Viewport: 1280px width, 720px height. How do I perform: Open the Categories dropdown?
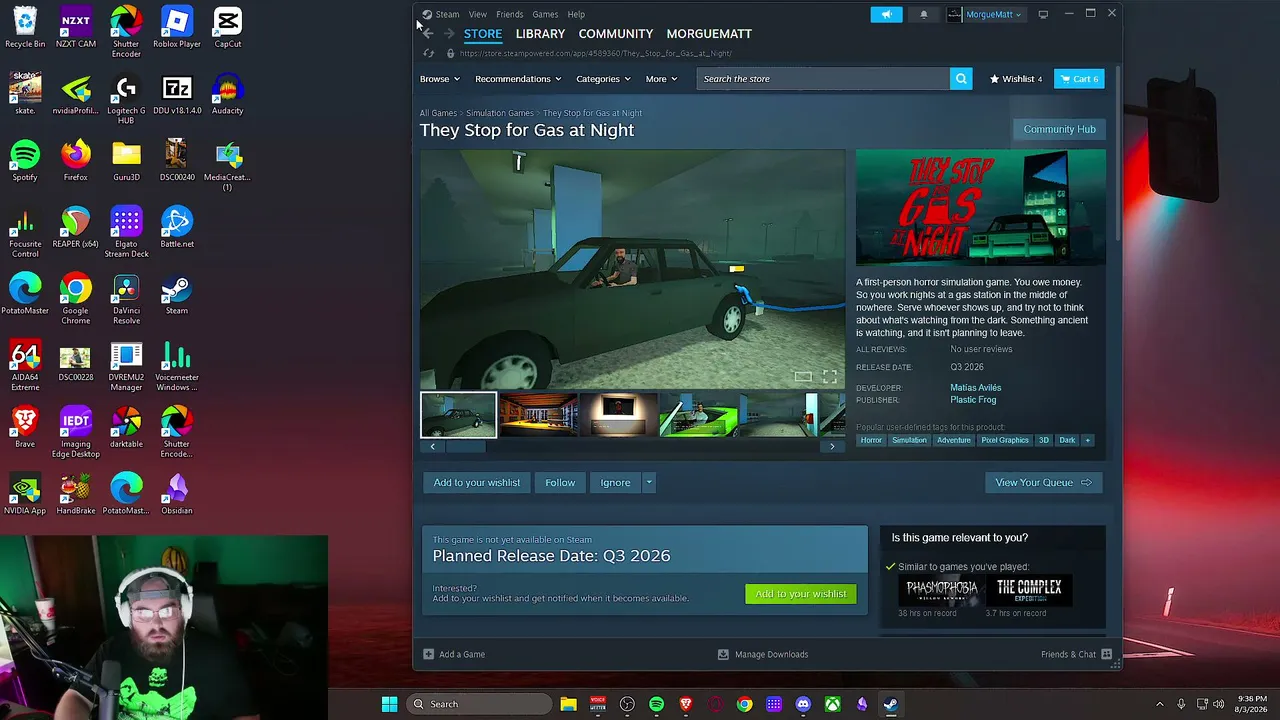click(603, 79)
